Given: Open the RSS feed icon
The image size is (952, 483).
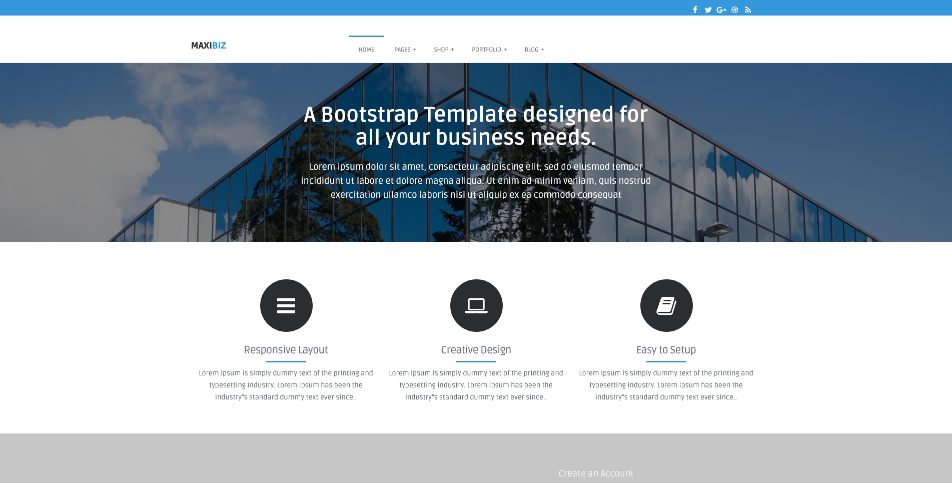Looking at the screenshot, I should (x=748, y=10).
